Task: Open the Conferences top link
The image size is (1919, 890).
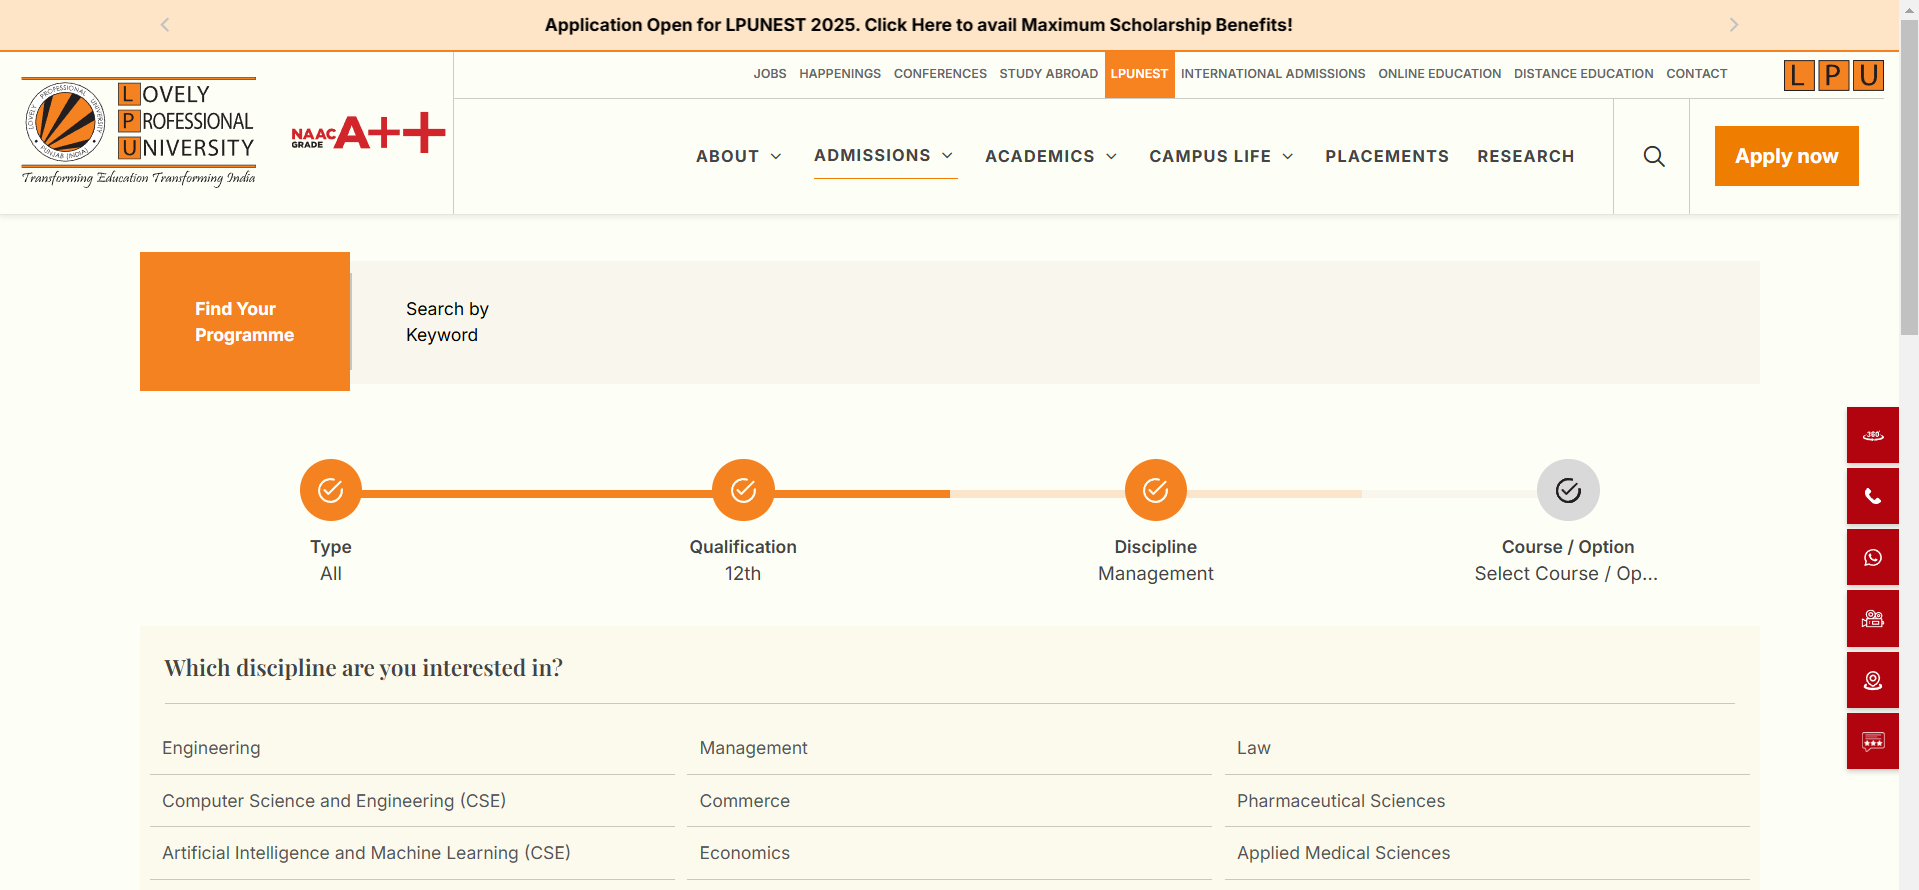Action: (x=940, y=74)
